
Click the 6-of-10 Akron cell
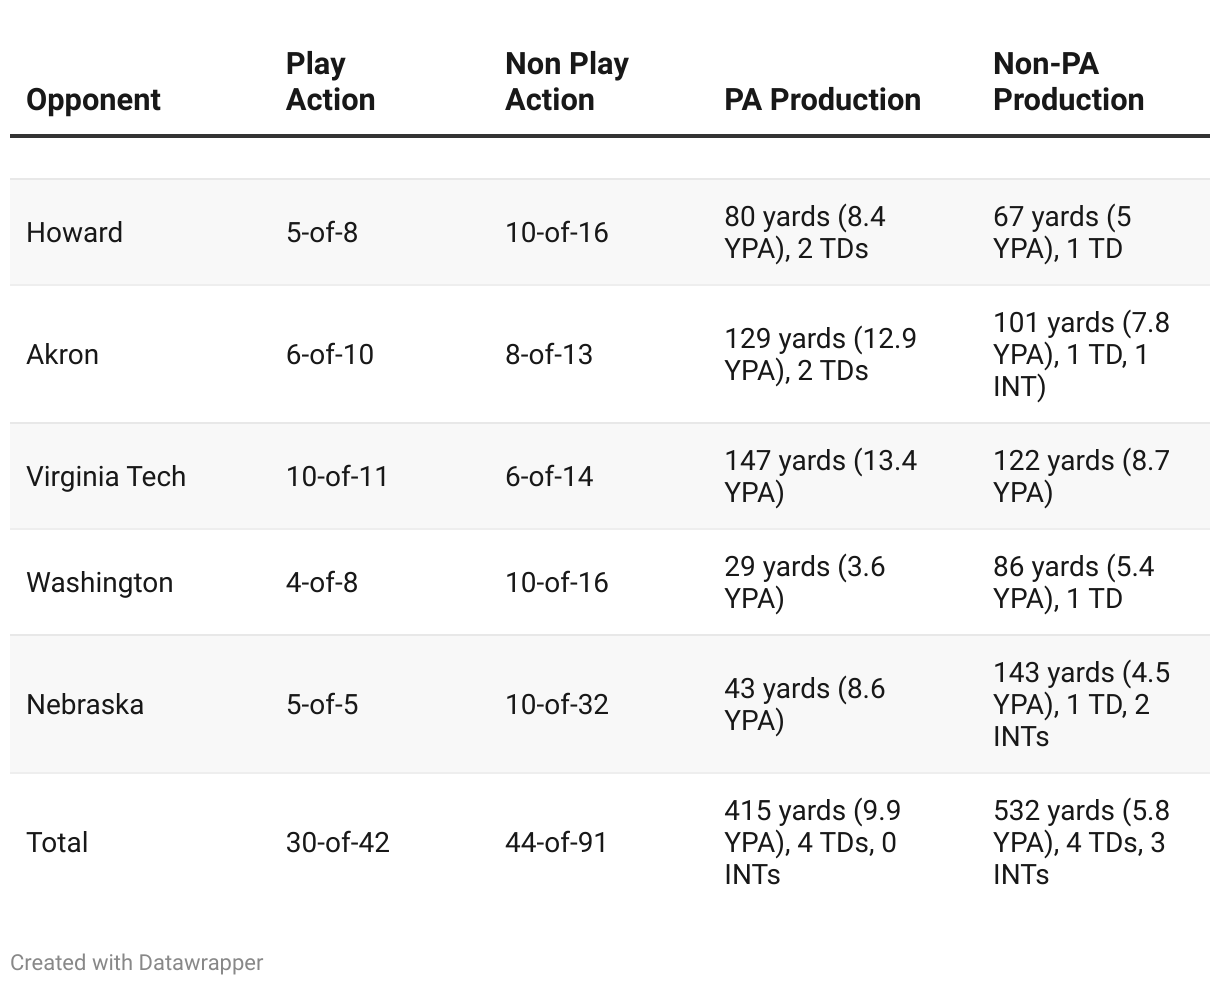tap(329, 355)
